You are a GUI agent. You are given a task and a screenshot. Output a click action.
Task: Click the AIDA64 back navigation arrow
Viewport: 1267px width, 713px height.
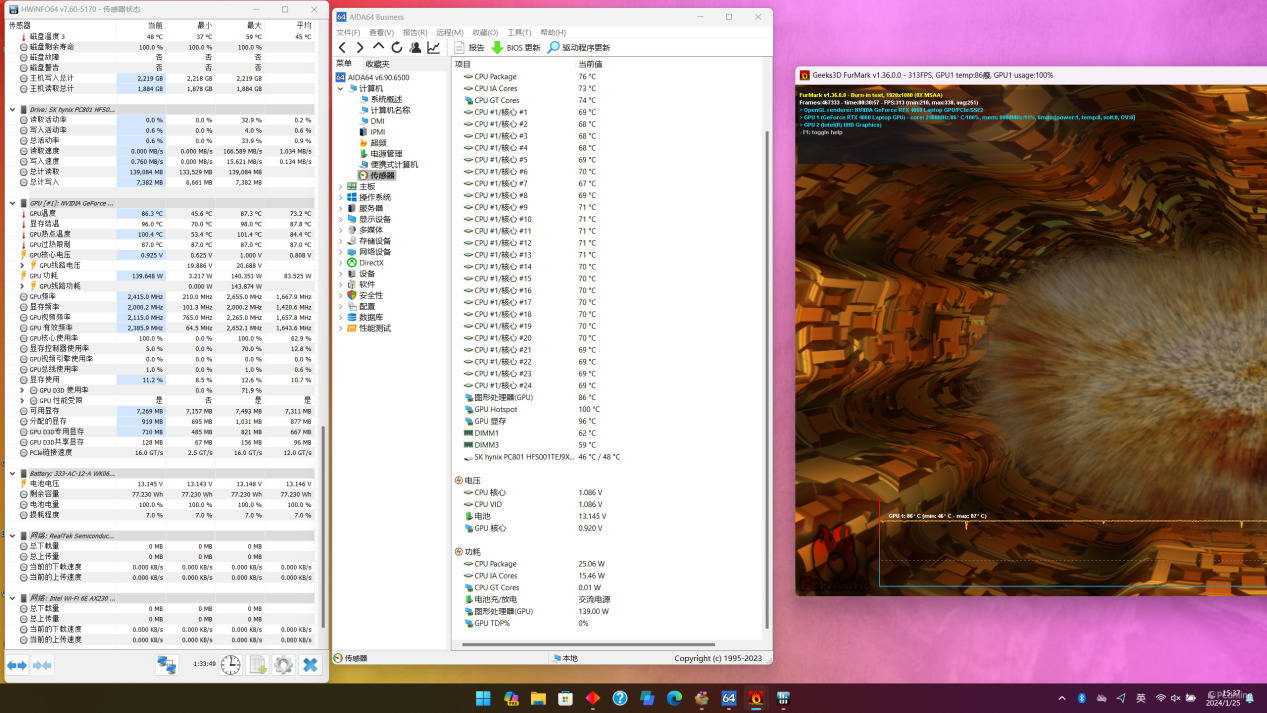coord(342,47)
